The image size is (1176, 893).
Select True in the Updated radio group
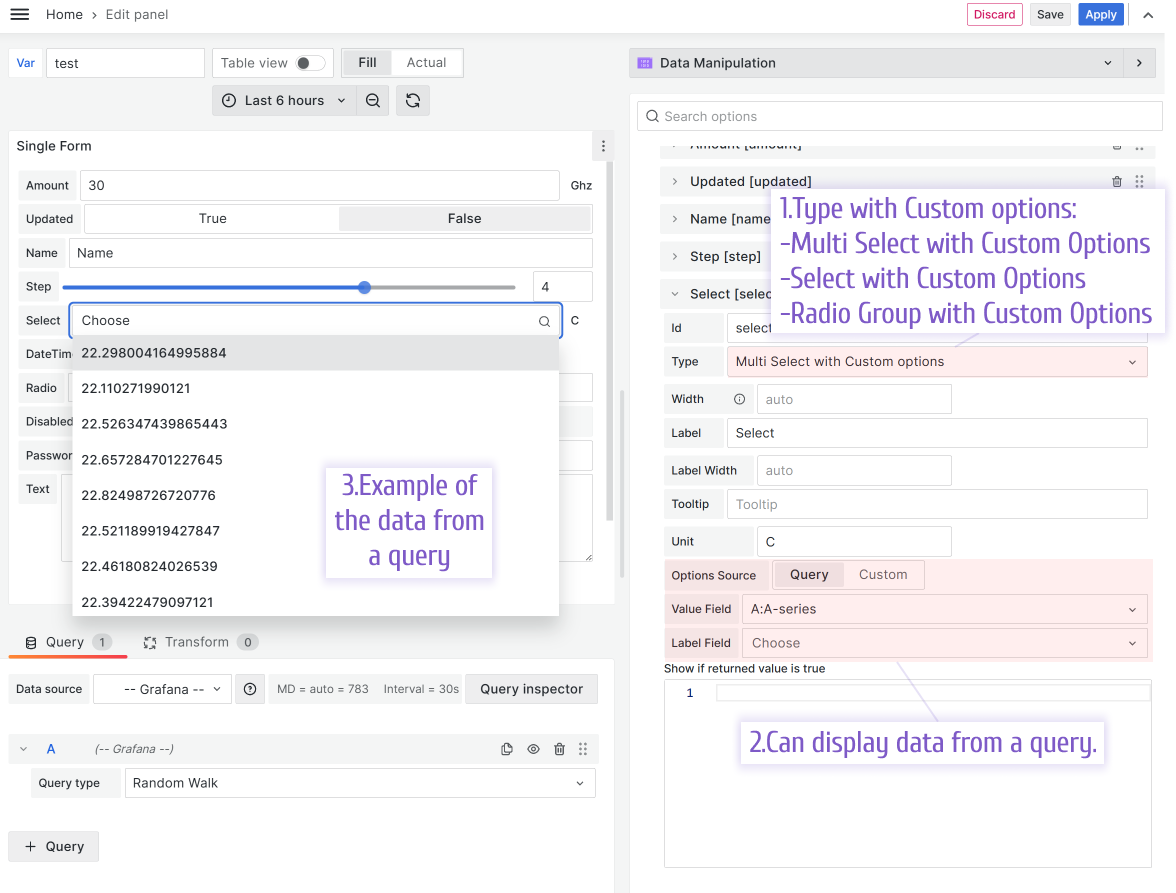click(211, 218)
